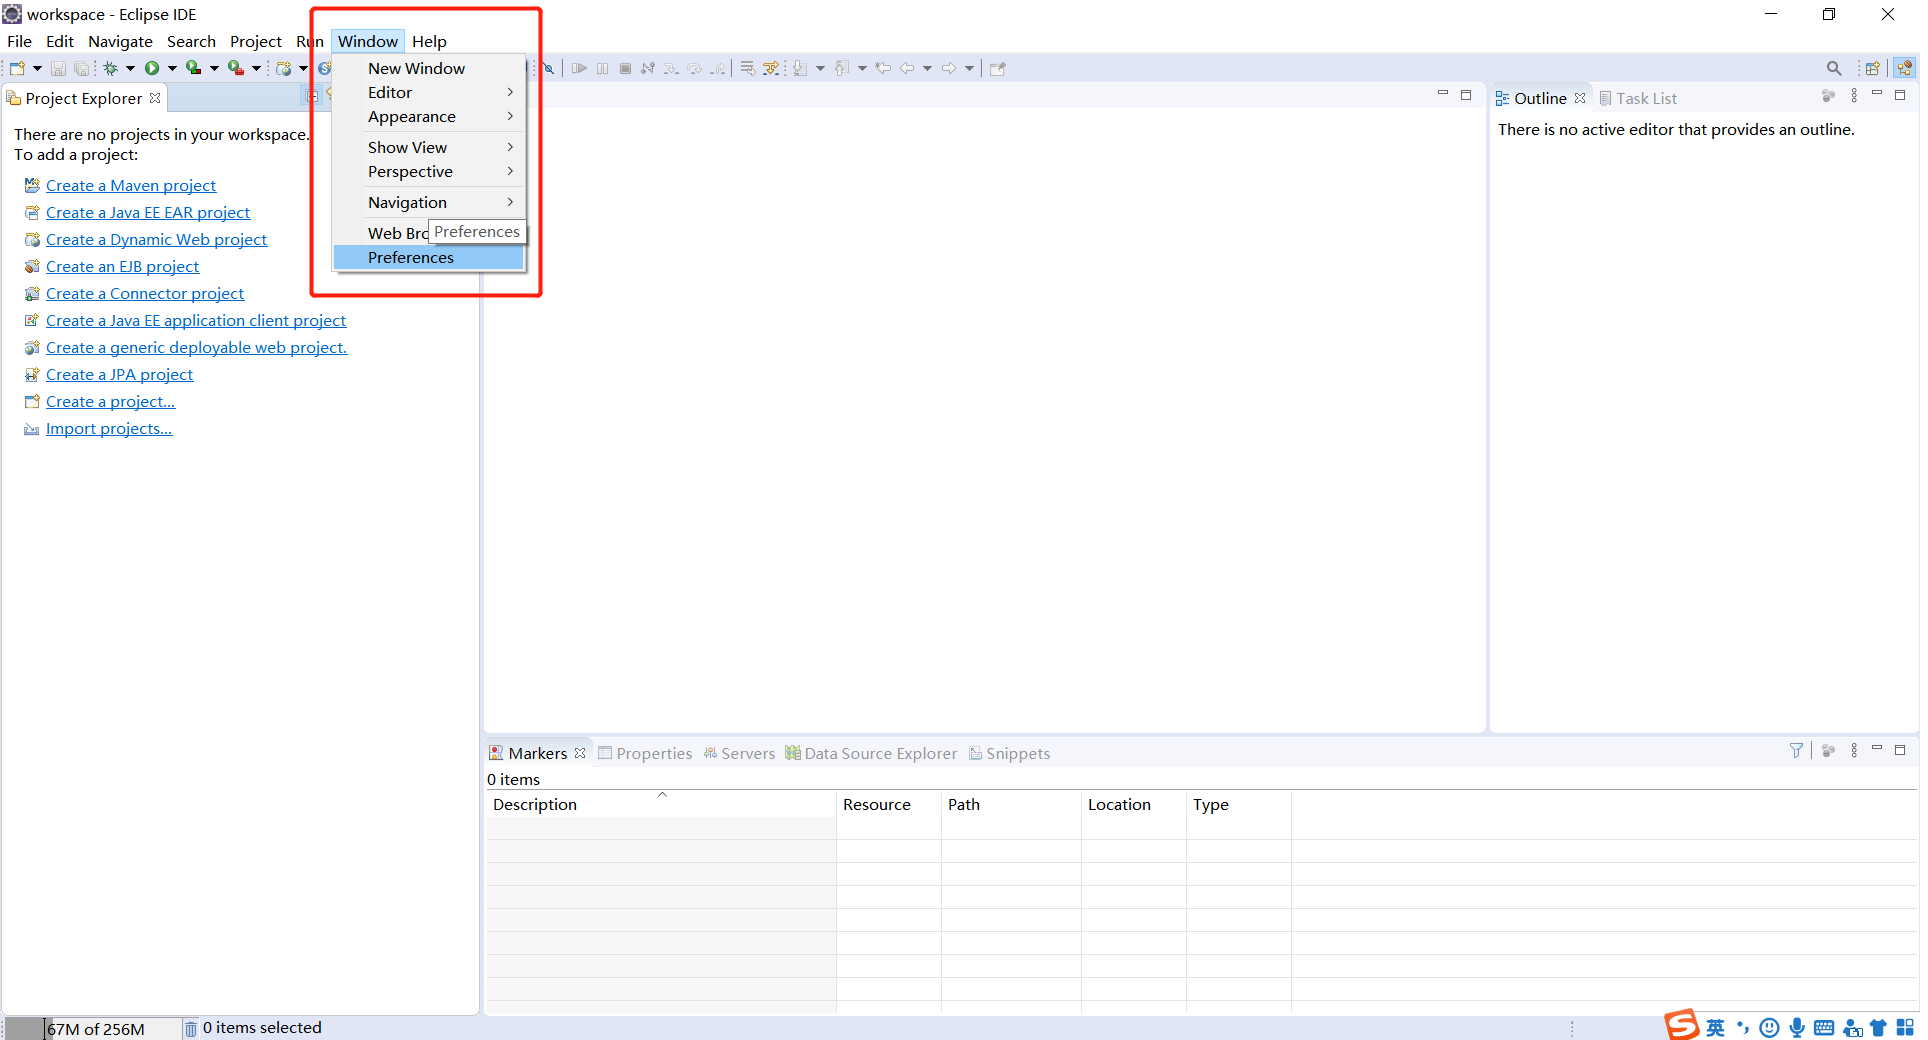Click the Description column header

click(661, 804)
